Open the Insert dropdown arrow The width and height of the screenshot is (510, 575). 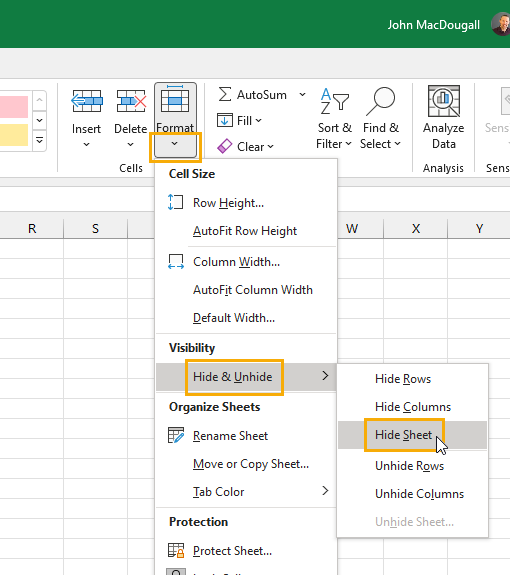coord(87,144)
